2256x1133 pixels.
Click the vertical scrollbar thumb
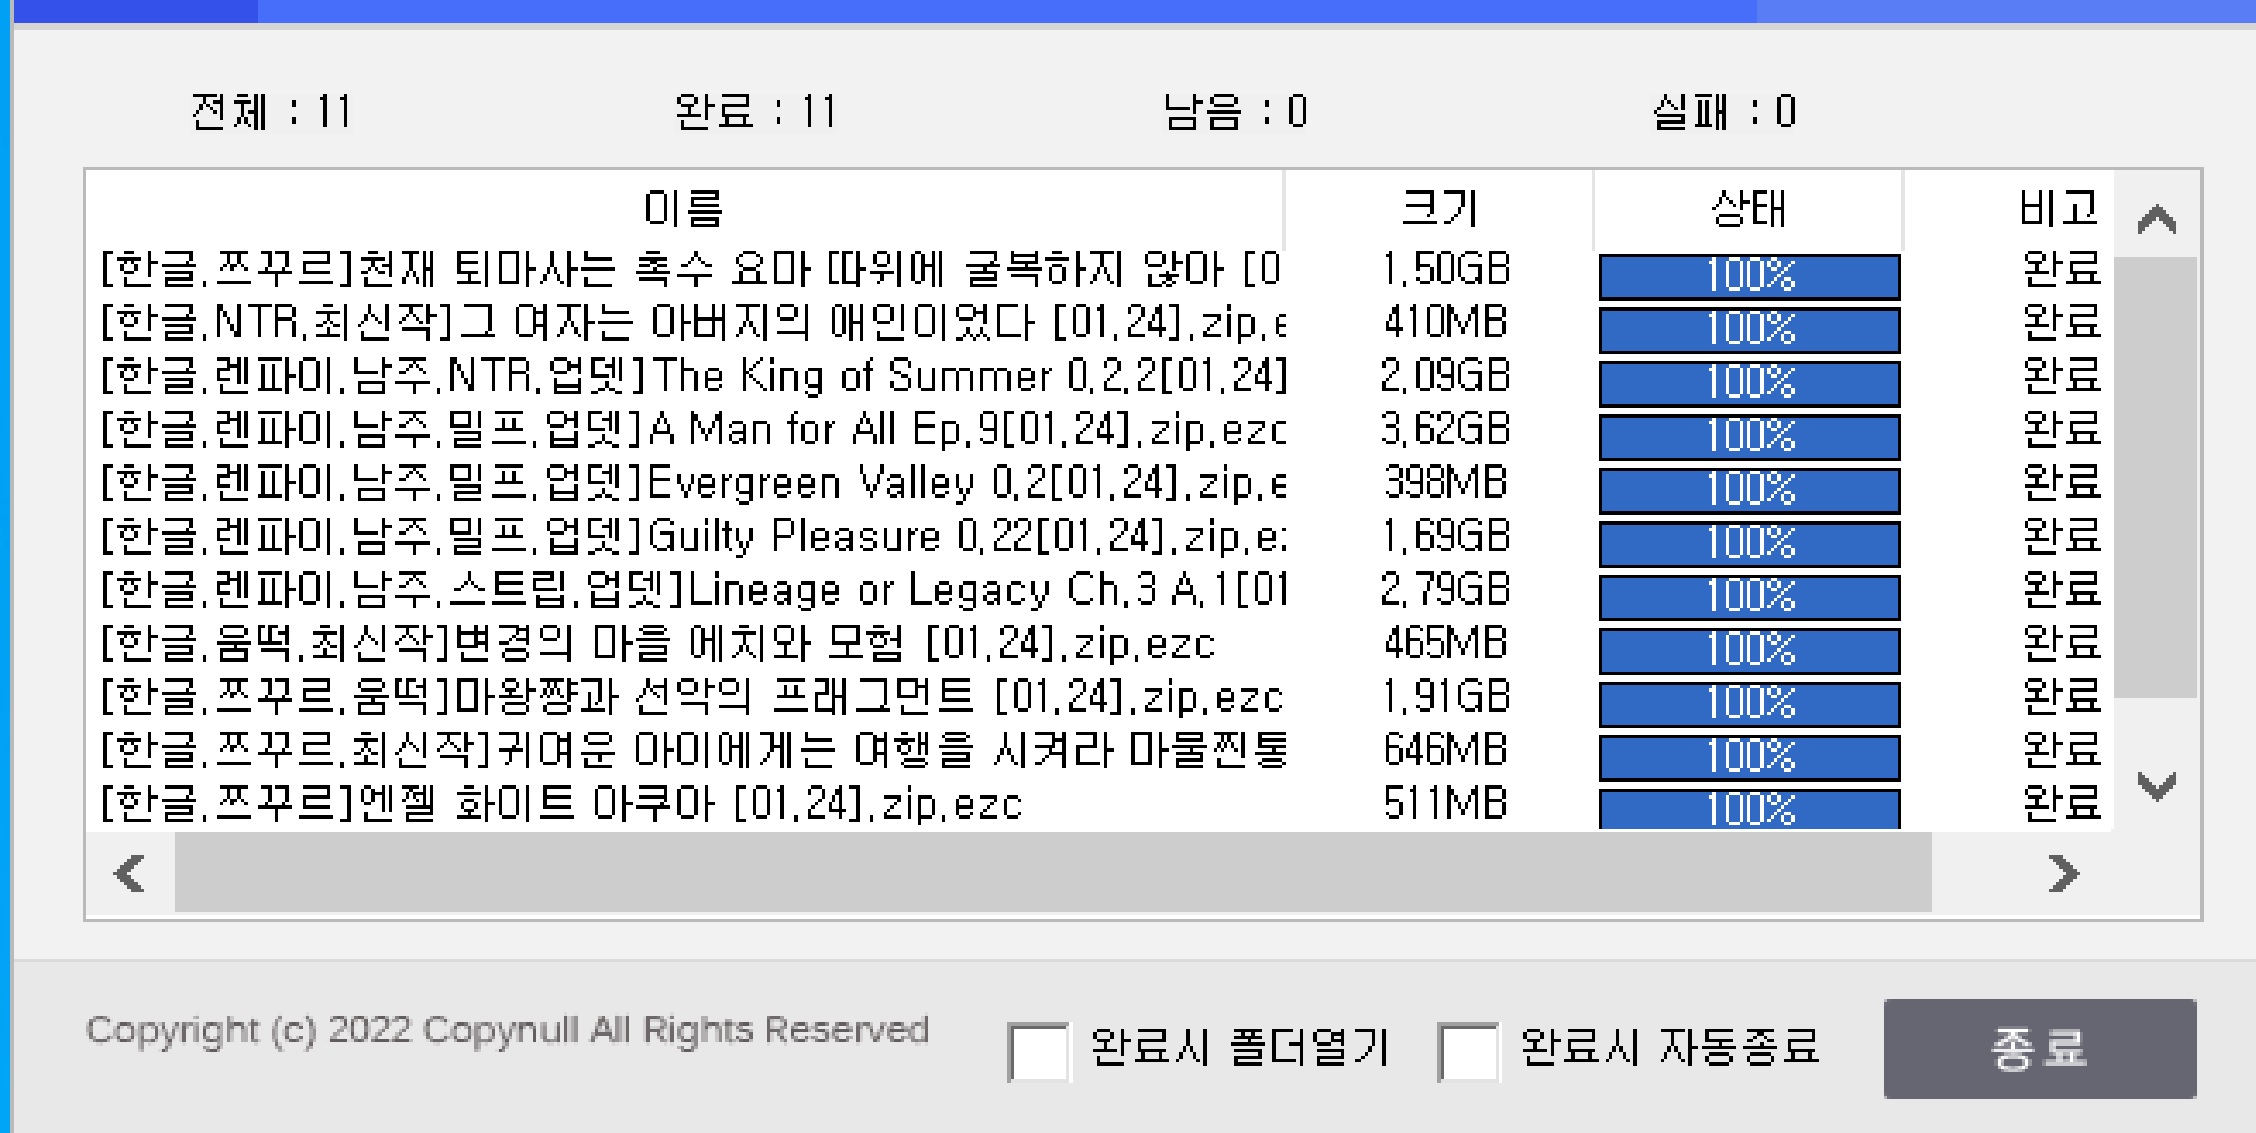click(x=2156, y=477)
